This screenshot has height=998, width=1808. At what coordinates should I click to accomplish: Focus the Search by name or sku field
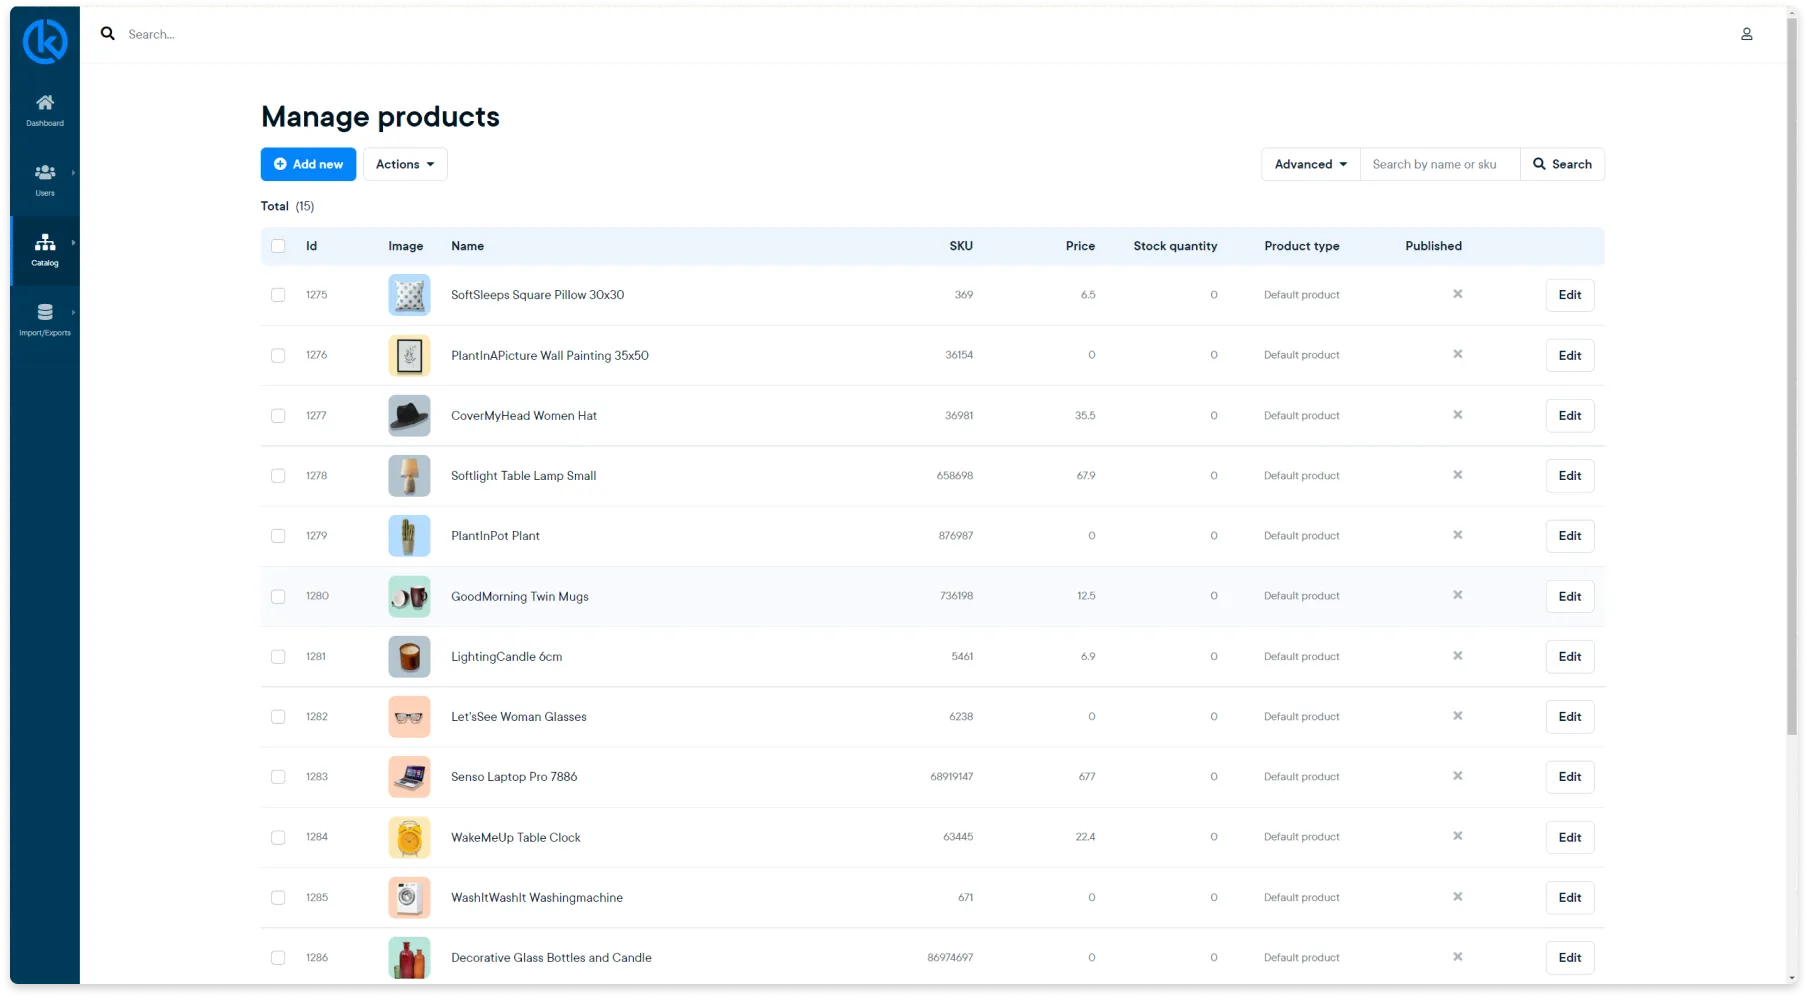(x=1439, y=164)
